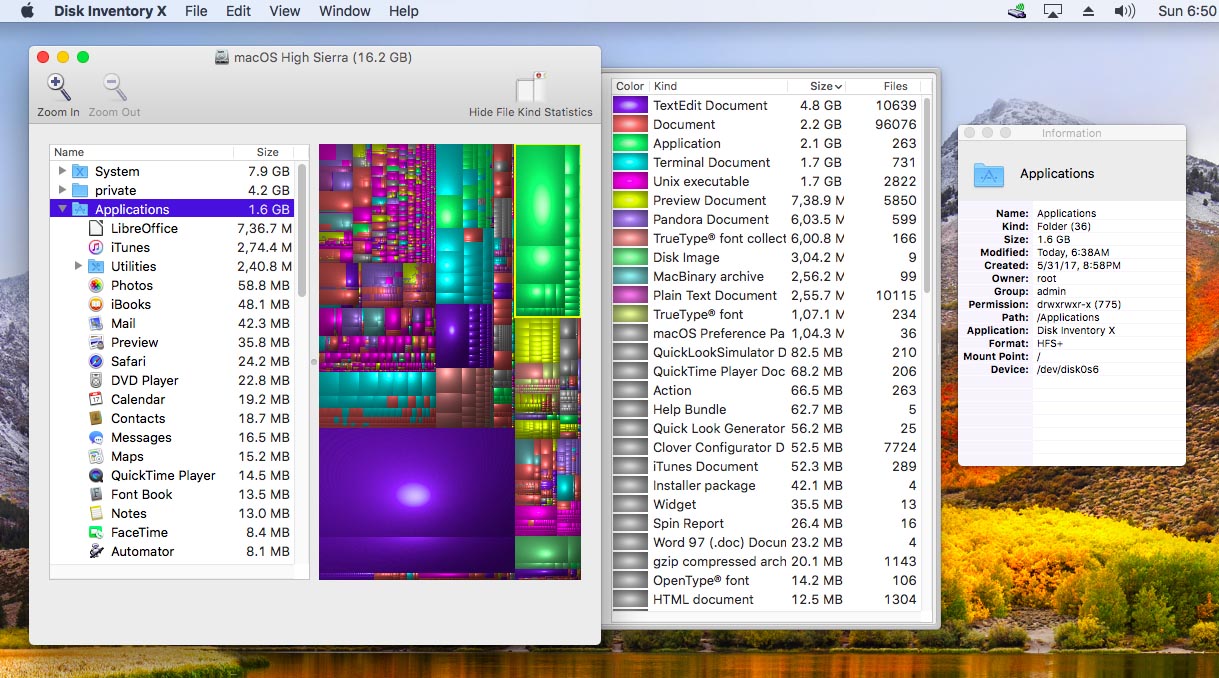Click the Files column header
The width and height of the screenshot is (1219, 678).
895,86
